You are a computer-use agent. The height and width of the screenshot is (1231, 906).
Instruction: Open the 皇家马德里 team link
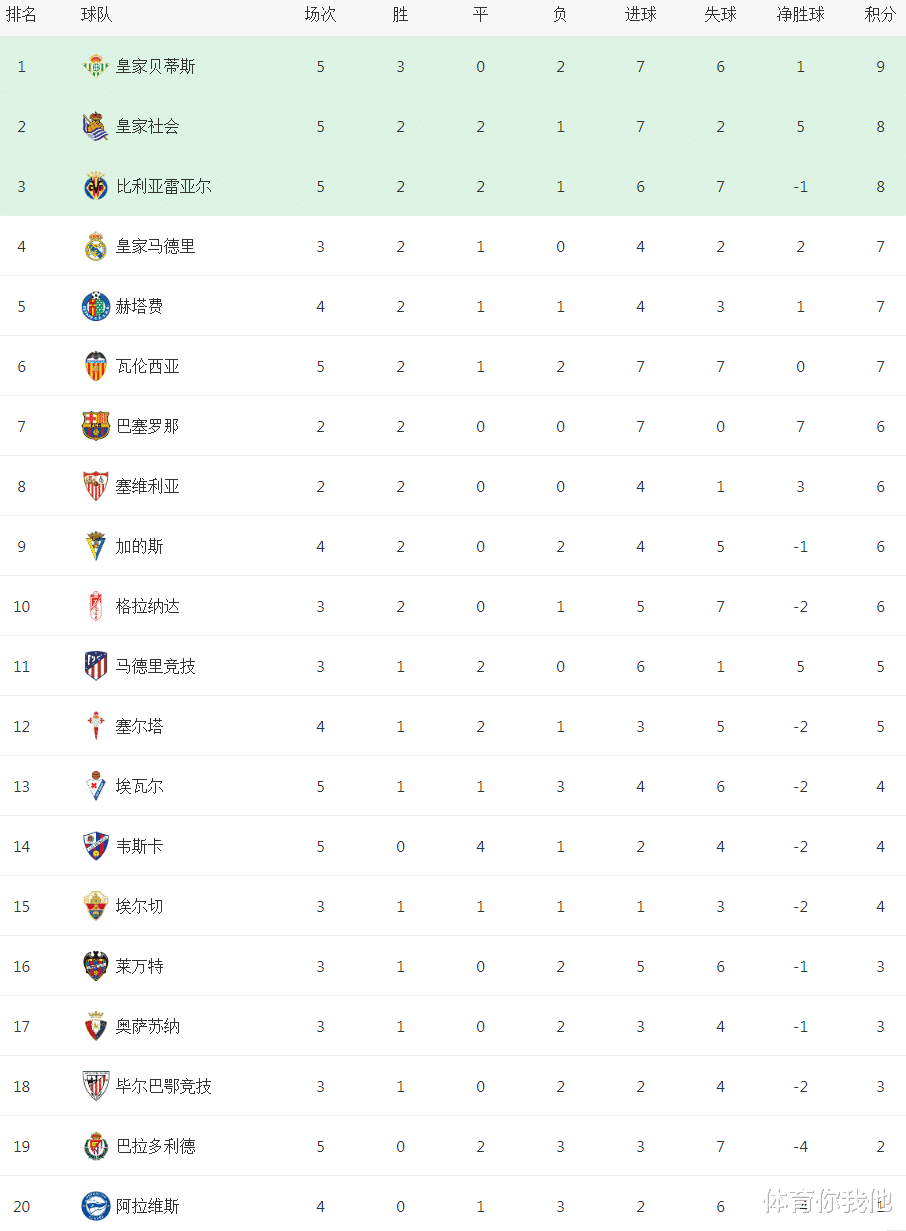[155, 246]
